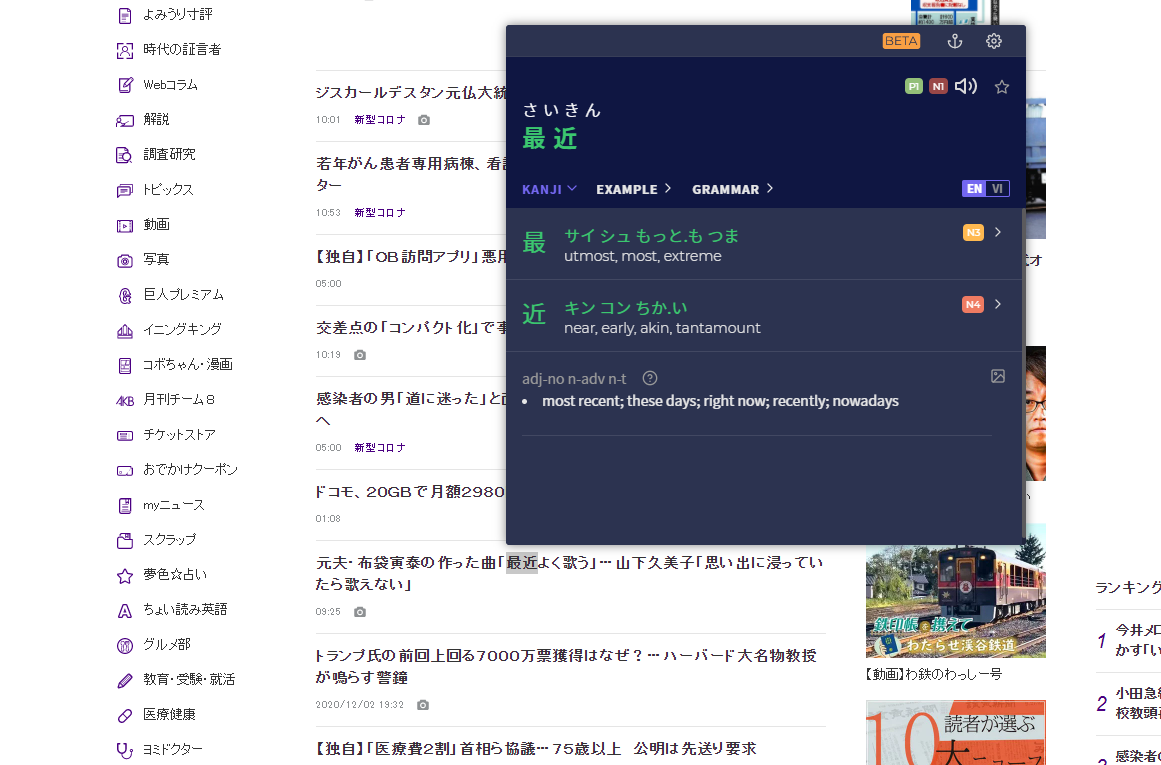This screenshot has height=765, width=1161.
Task: Open the image lookup icon for the definition
Action: 997,376
